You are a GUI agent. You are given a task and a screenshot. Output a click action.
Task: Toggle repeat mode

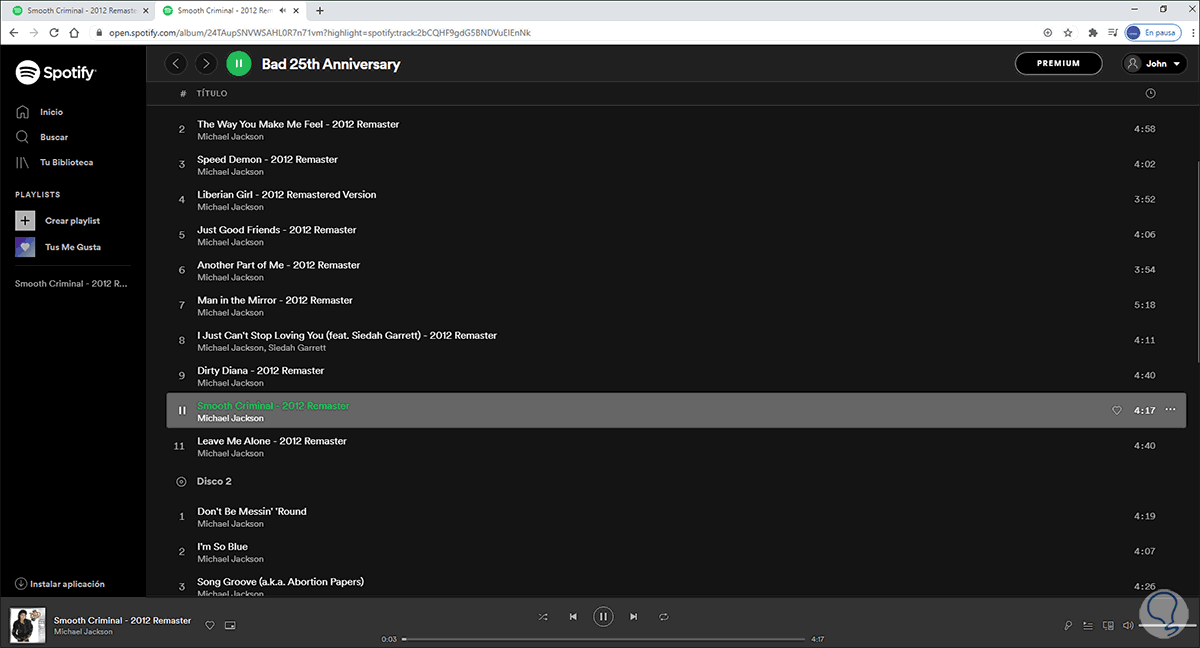(663, 617)
